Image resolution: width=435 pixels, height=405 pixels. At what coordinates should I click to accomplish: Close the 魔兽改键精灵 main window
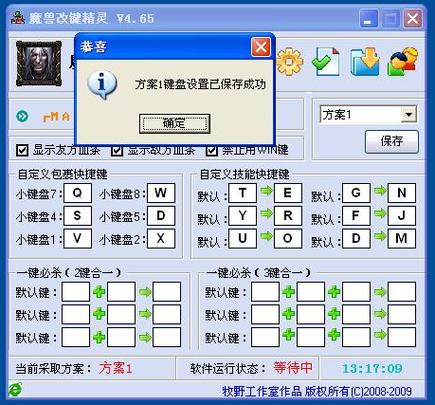[x=412, y=18]
